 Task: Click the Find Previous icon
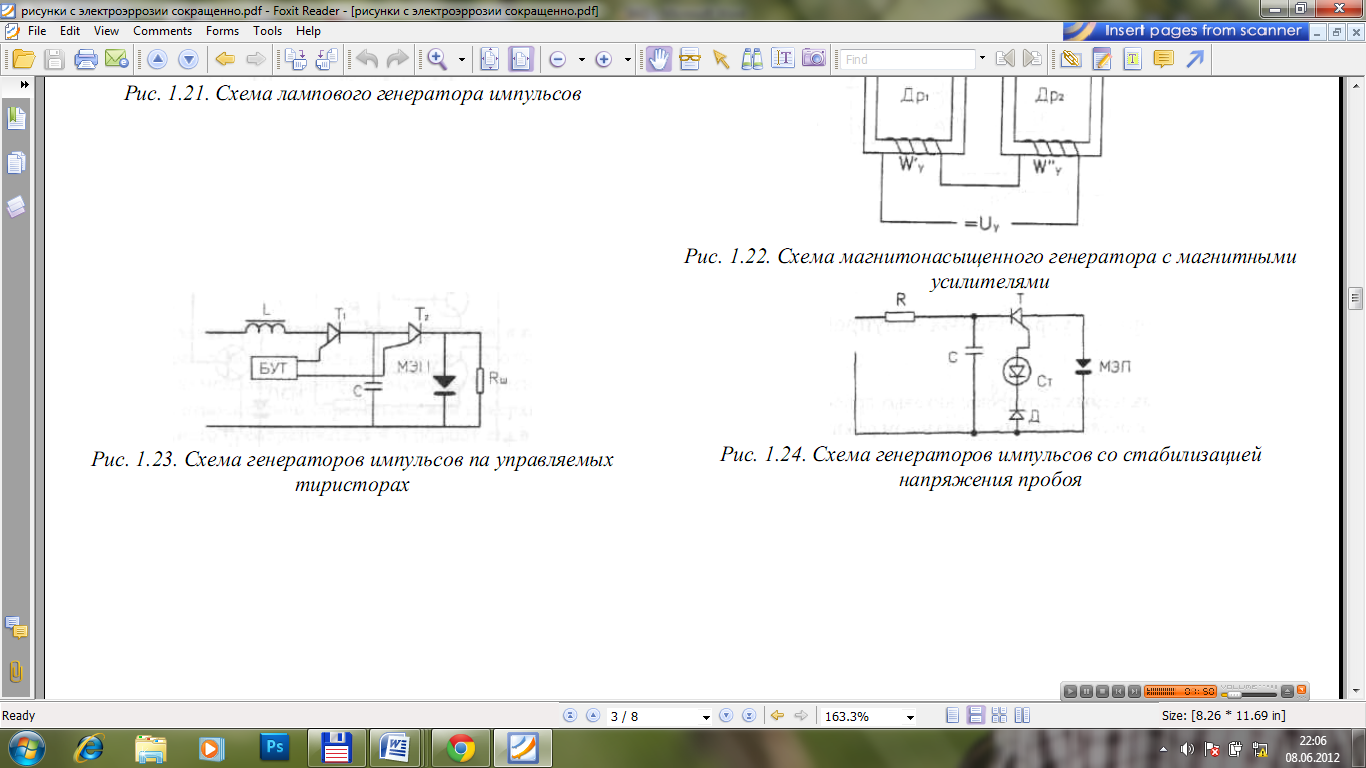[1005, 59]
